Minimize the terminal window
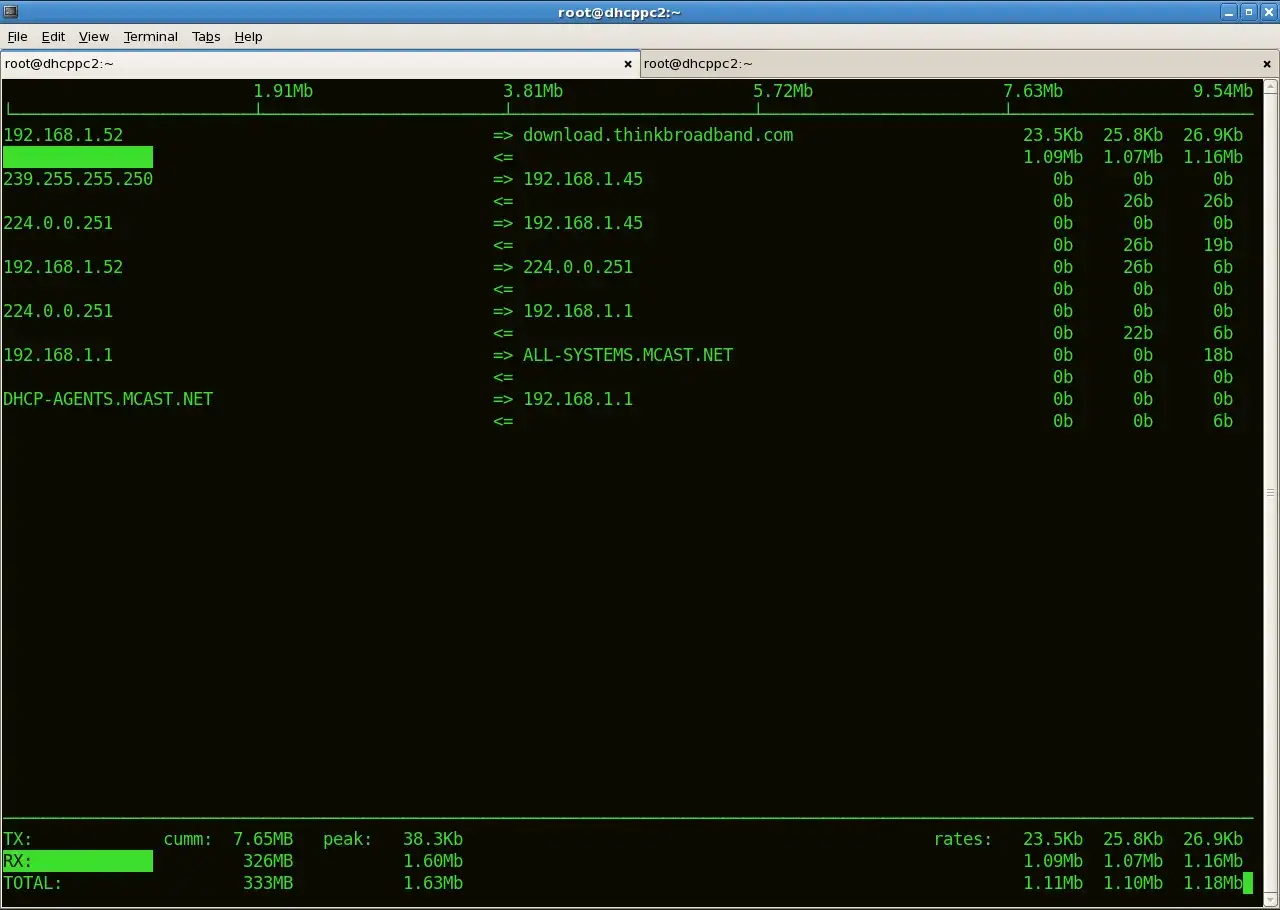The height and width of the screenshot is (910, 1280). 1229,12
